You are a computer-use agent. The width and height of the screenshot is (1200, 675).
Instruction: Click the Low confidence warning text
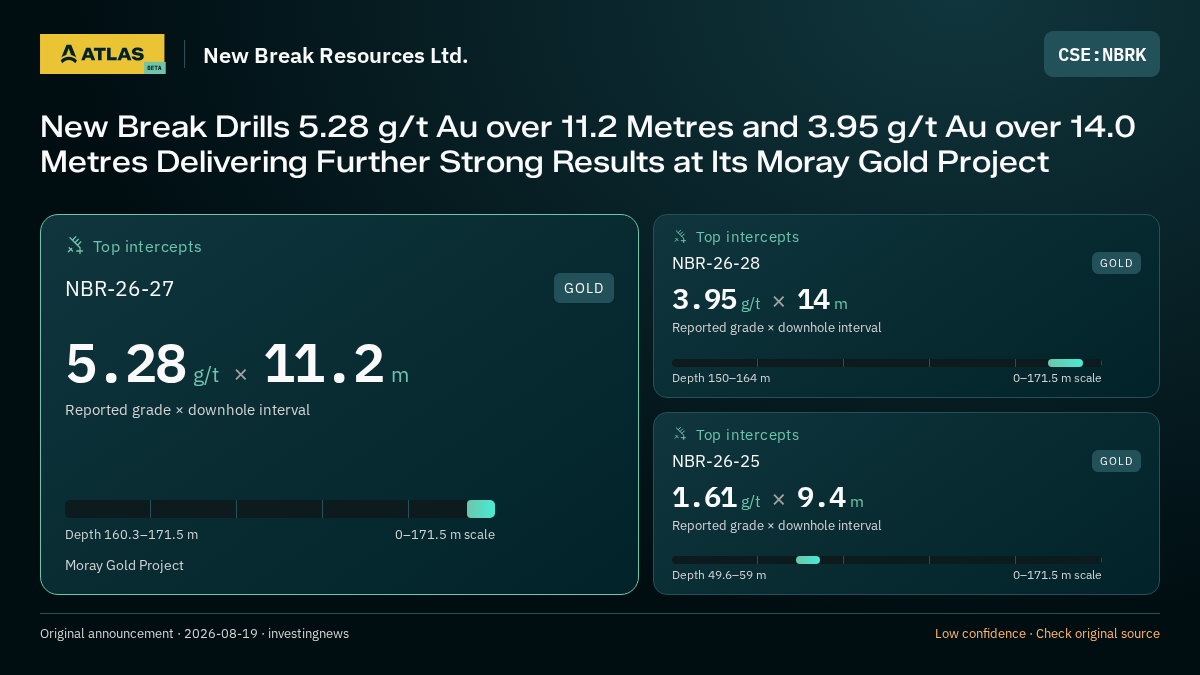(980, 634)
